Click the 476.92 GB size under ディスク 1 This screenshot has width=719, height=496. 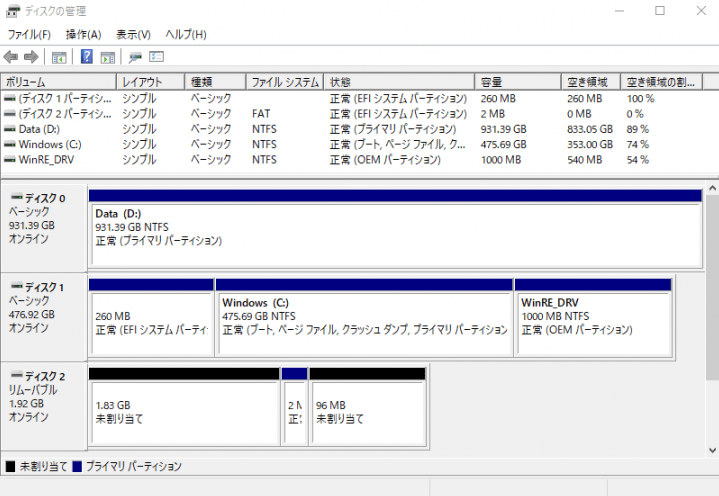32,314
